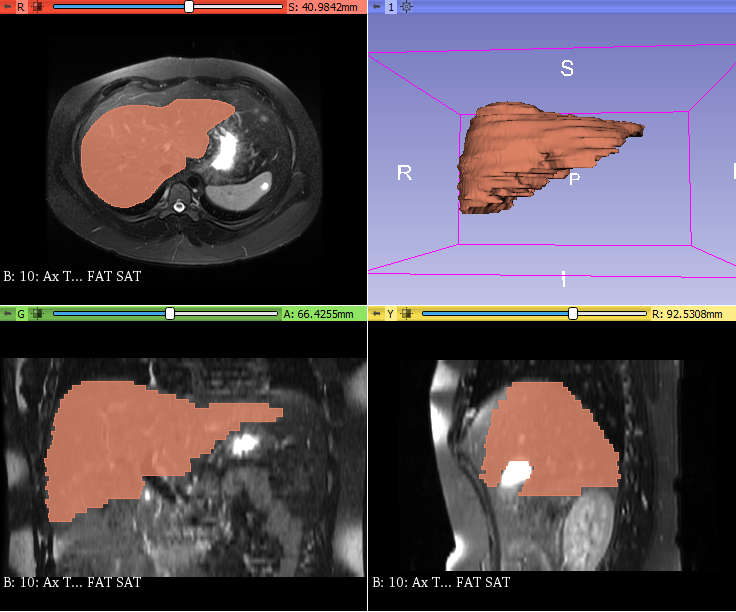Click the fit-to-window icon next to the R label
736x612 pixels.
click(x=37, y=7)
